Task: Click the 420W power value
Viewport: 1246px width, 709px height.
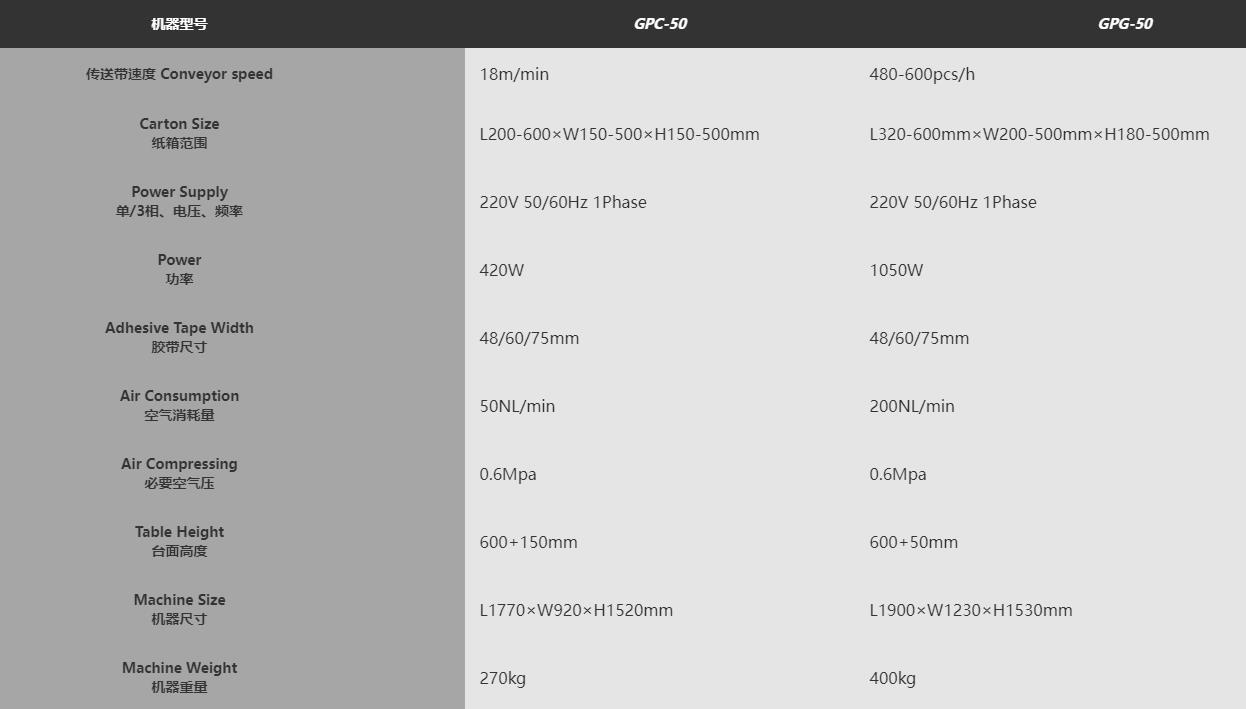Action: click(501, 270)
